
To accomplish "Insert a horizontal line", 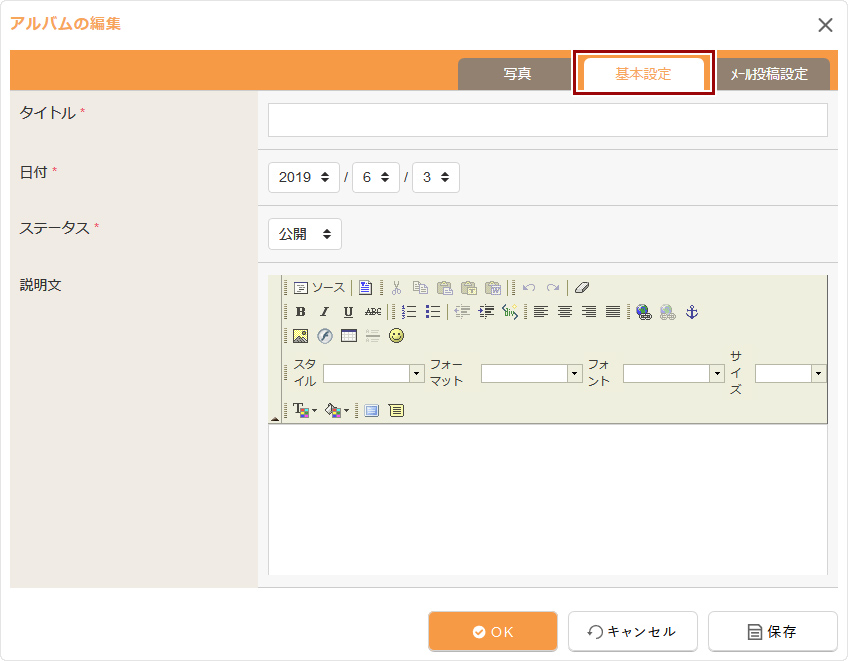I will coord(373,336).
